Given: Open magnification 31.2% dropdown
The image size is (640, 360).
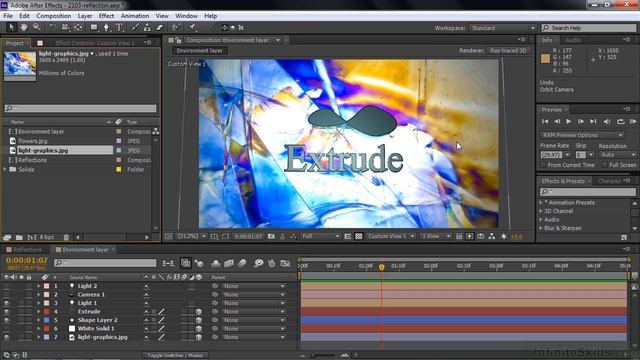Looking at the screenshot, I should (191, 236).
